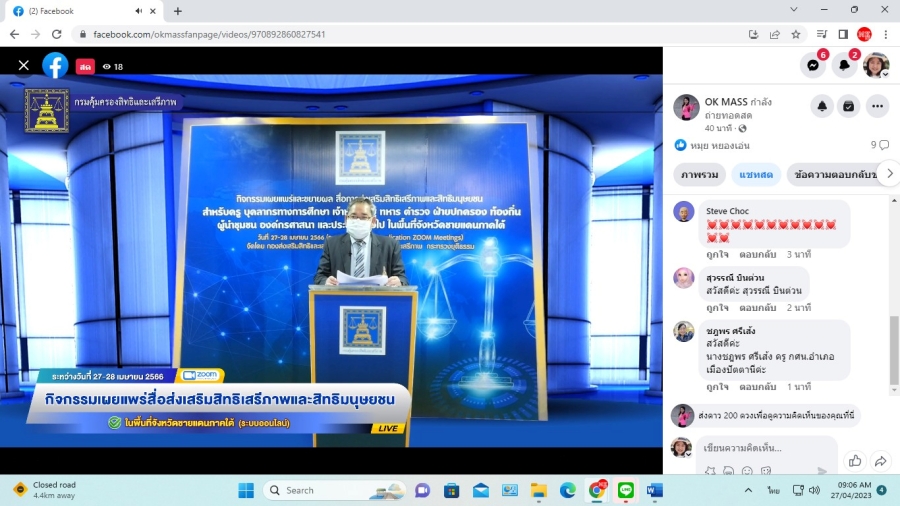
Task: Like สุวรรณี บินด่วน's comment
Action: (x=717, y=308)
